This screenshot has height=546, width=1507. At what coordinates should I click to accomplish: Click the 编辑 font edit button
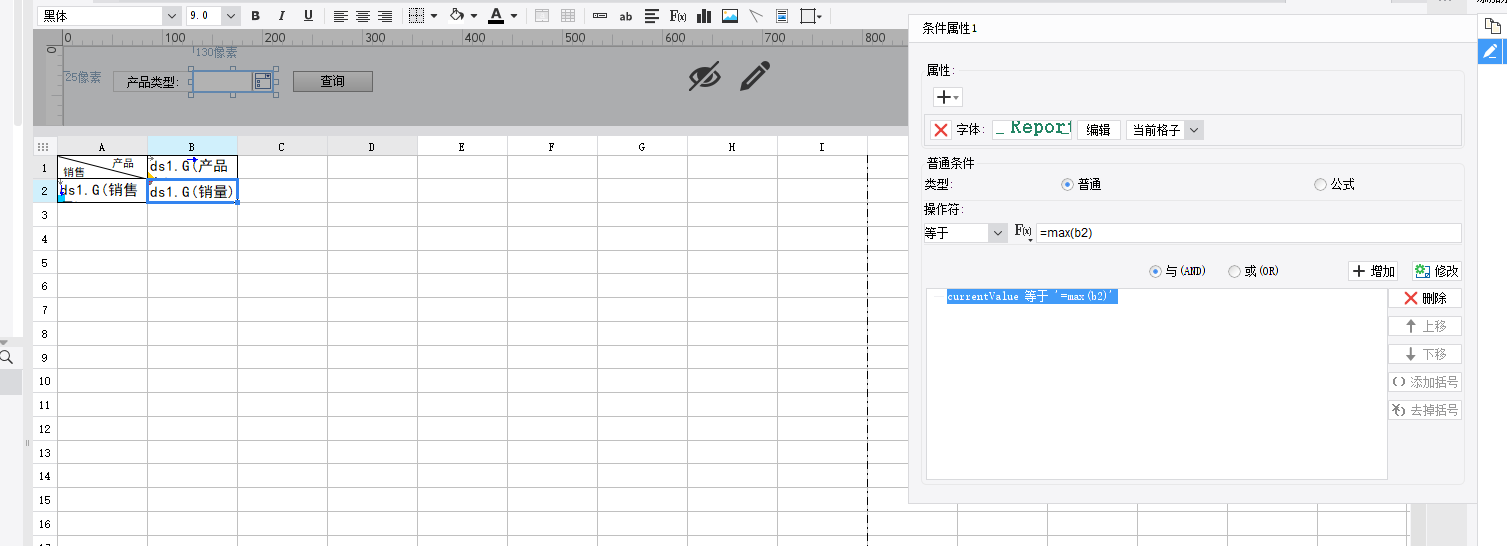tap(1098, 130)
